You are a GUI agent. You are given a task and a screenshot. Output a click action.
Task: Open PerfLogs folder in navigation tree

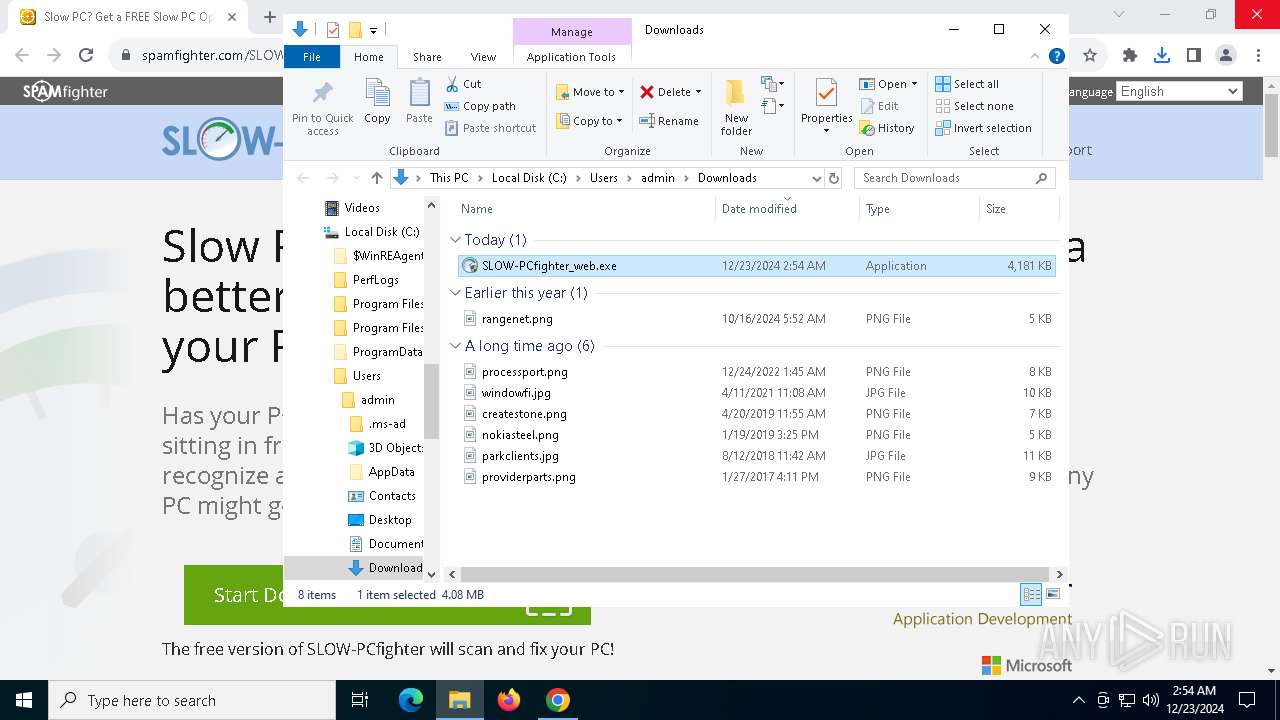tap(375, 280)
